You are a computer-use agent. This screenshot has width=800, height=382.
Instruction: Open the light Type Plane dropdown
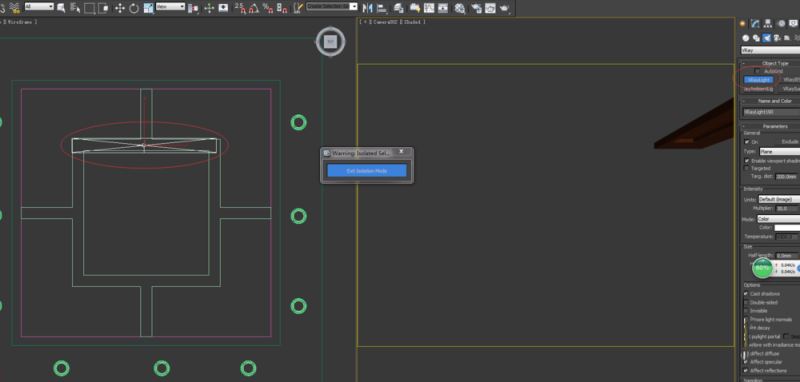[780, 151]
